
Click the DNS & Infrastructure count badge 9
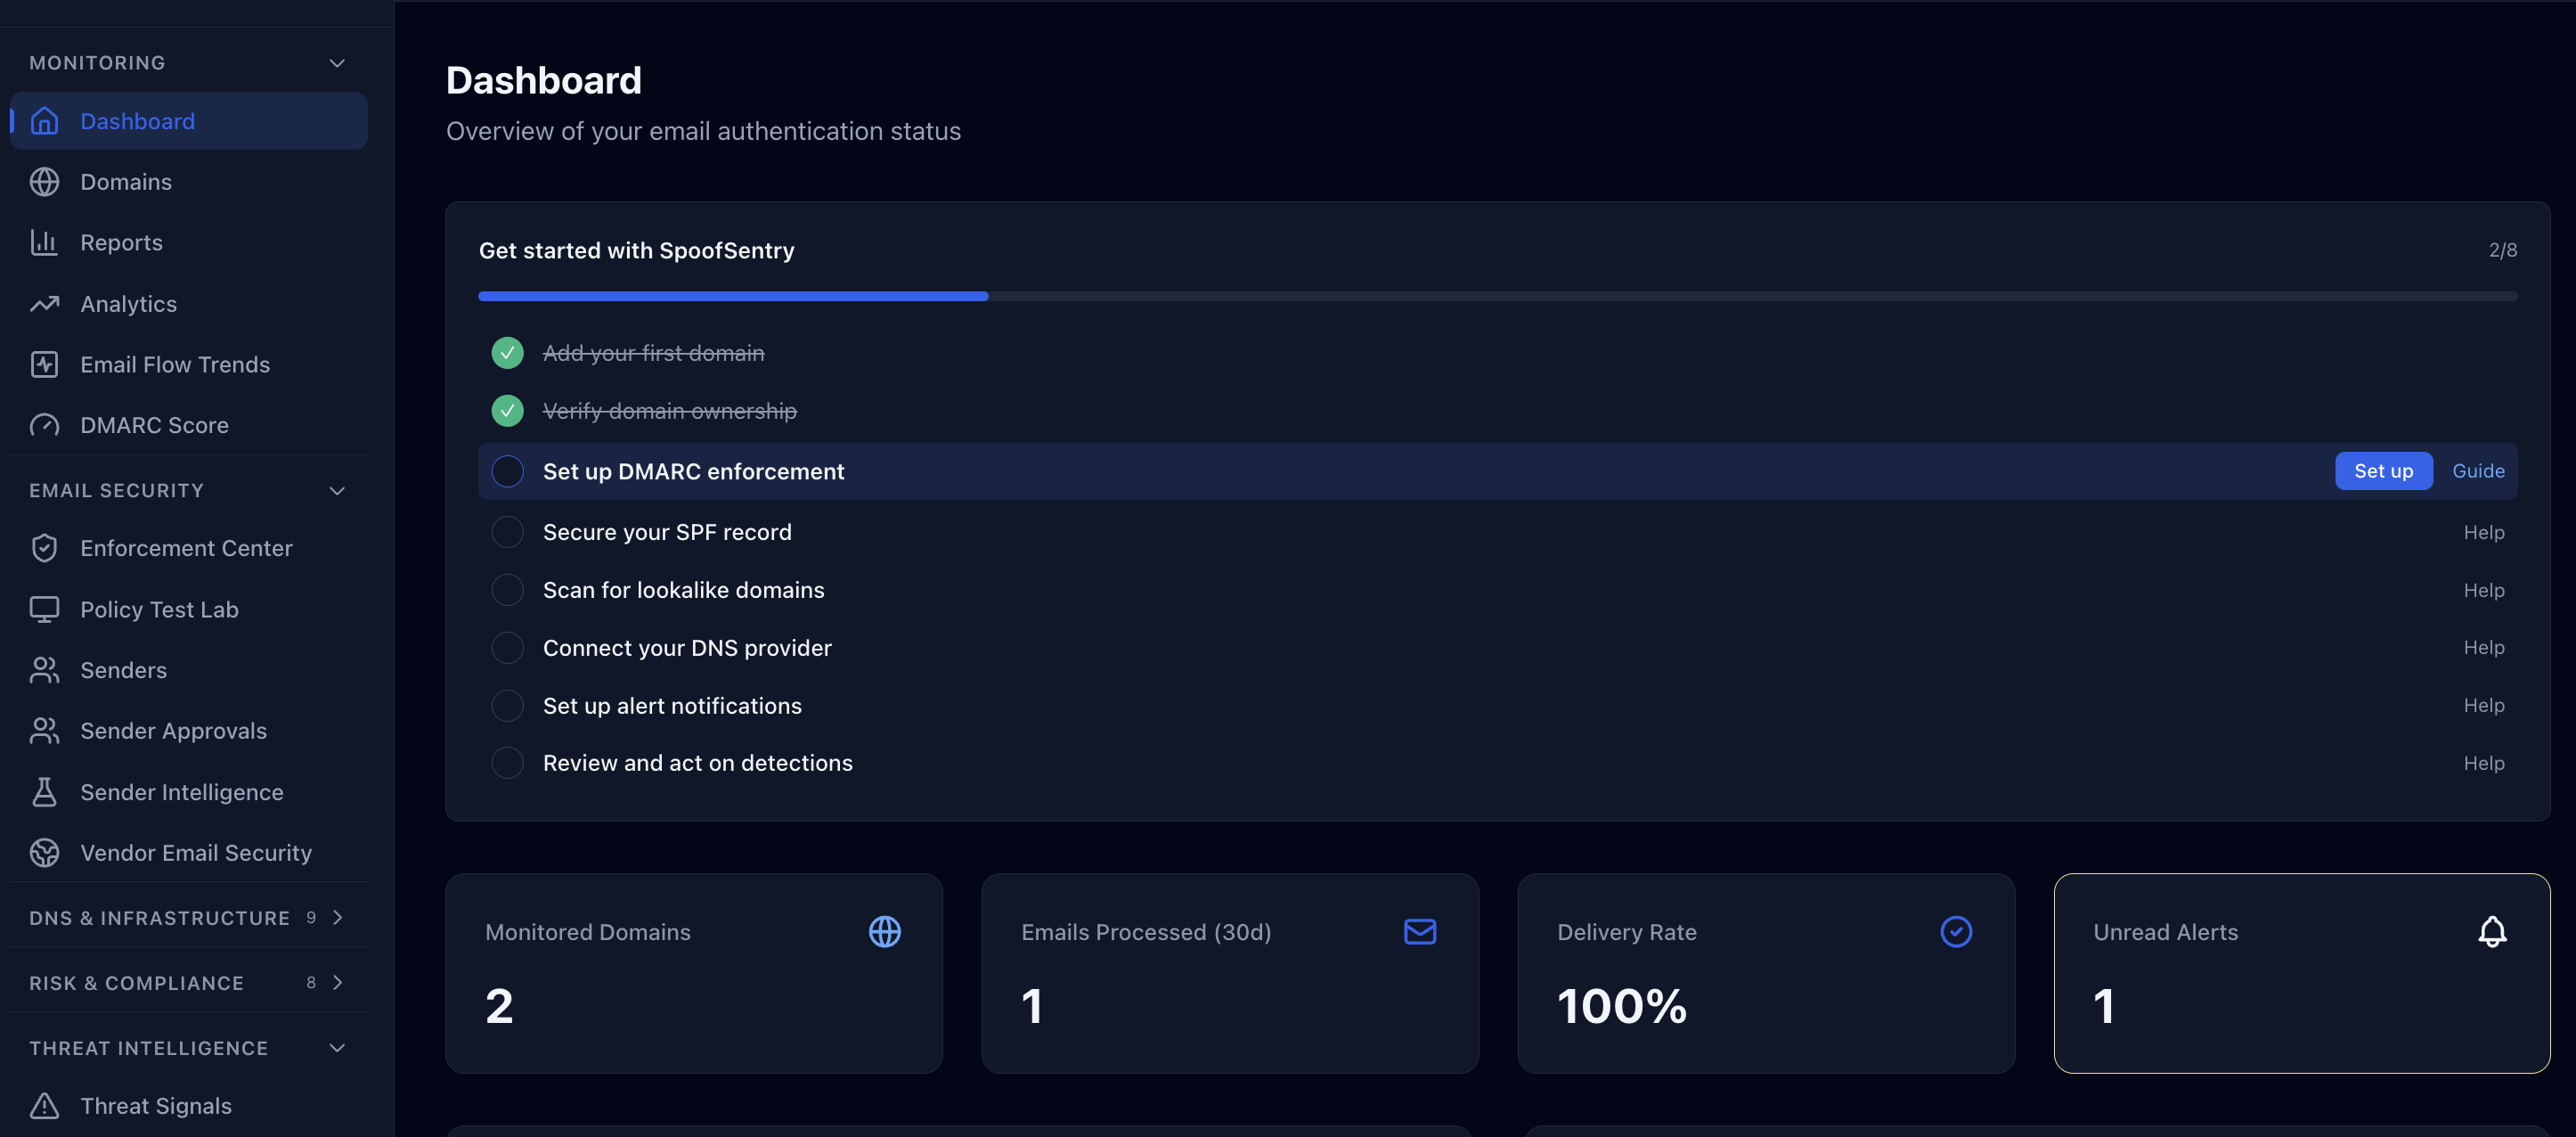[x=311, y=917]
